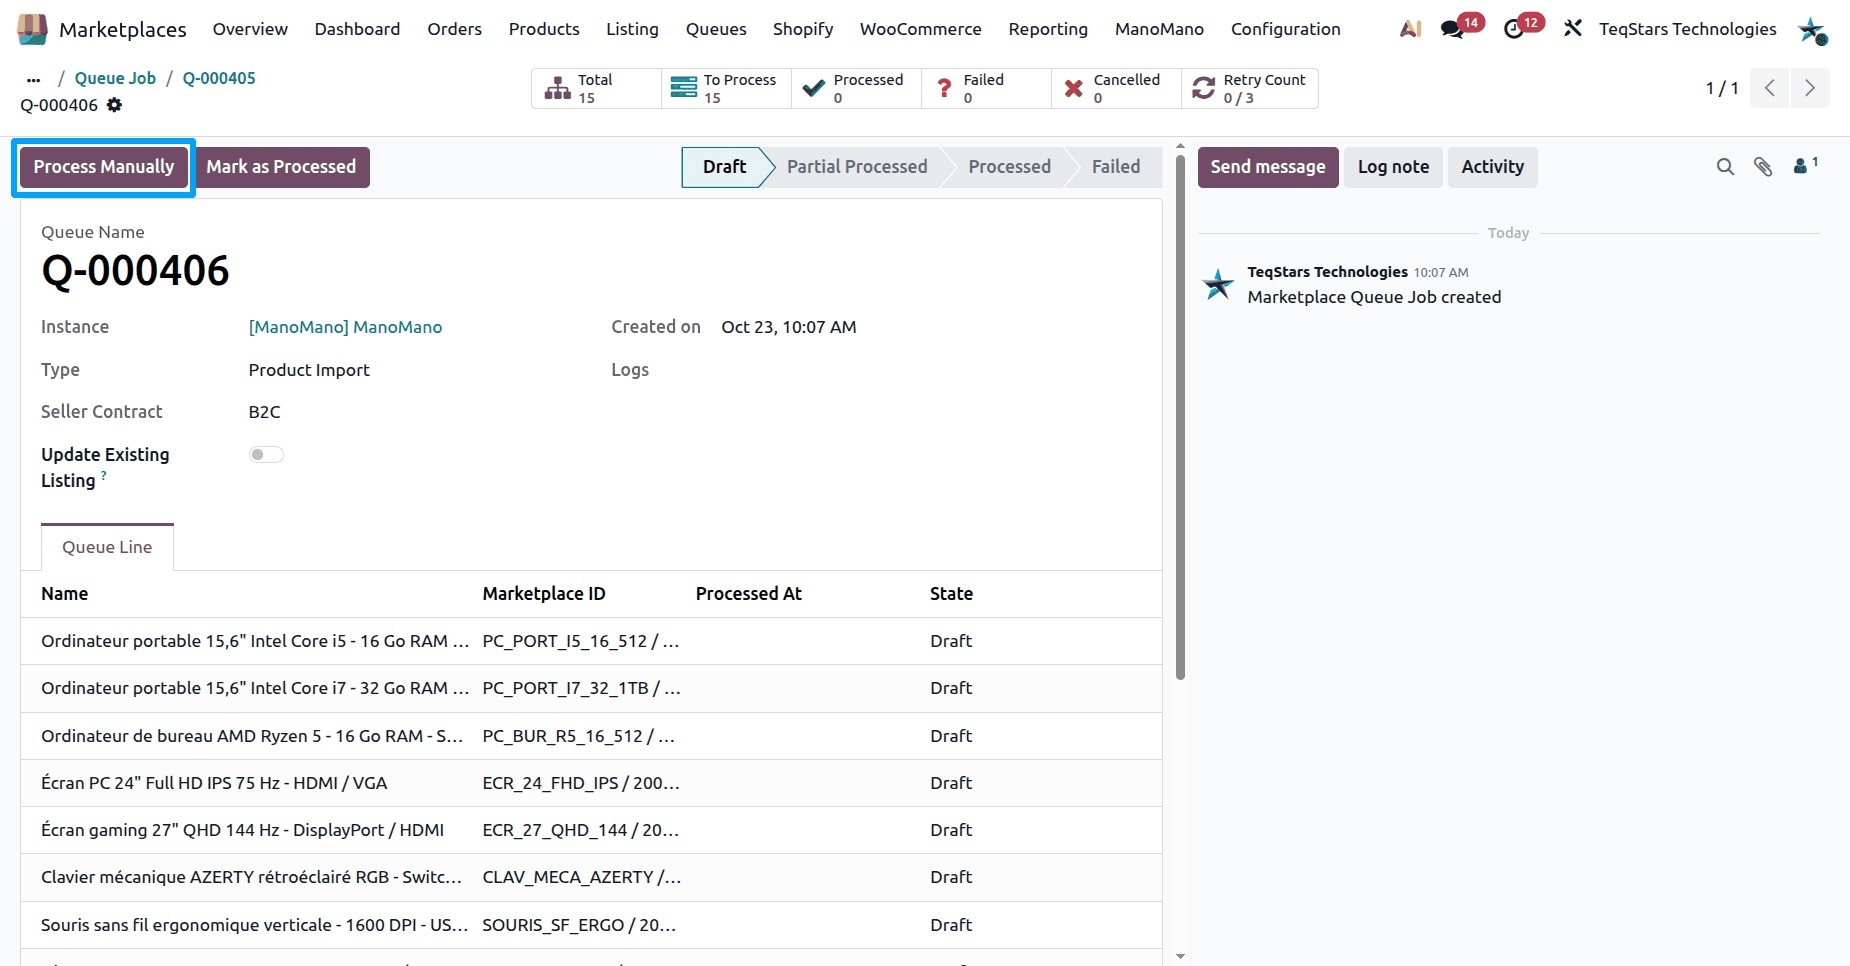The height and width of the screenshot is (966, 1850).
Task: Open the user avatar star icon
Action: 1812,30
